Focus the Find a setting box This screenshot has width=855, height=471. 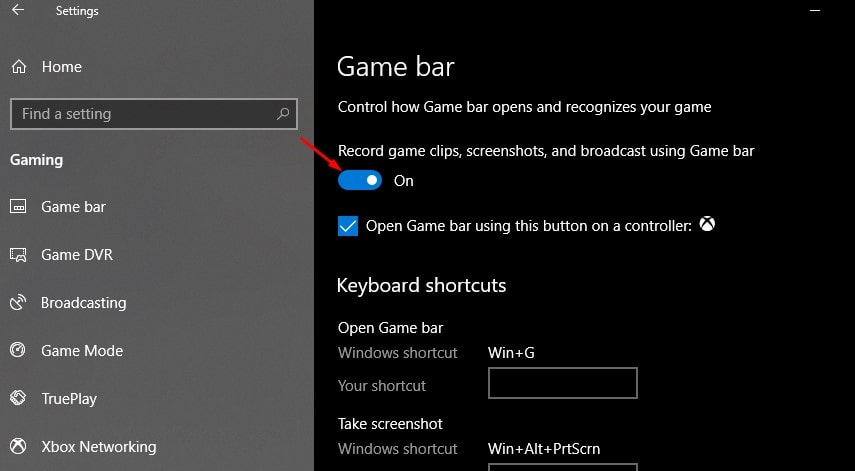pyautogui.click(x=154, y=114)
